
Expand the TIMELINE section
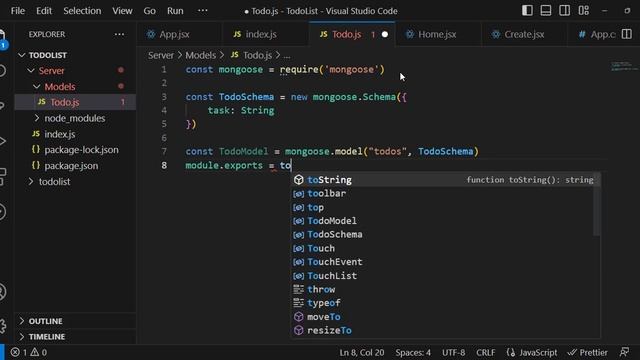pyautogui.click(x=76, y=337)
